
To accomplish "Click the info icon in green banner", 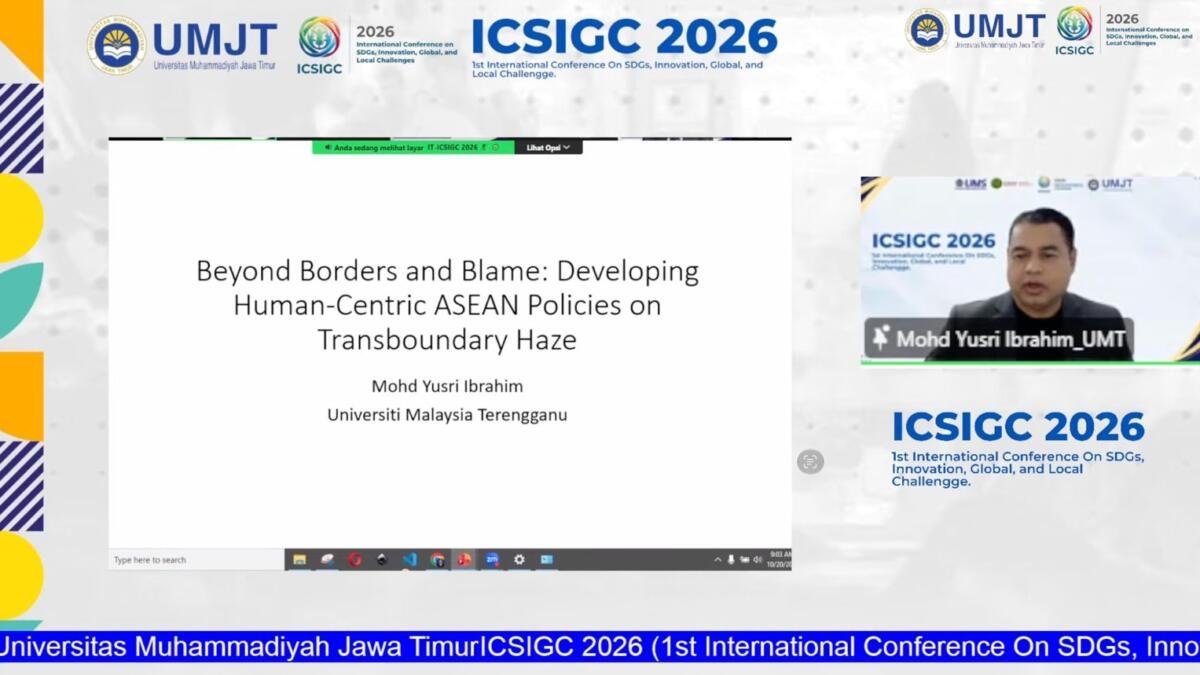I will (495, 147).
